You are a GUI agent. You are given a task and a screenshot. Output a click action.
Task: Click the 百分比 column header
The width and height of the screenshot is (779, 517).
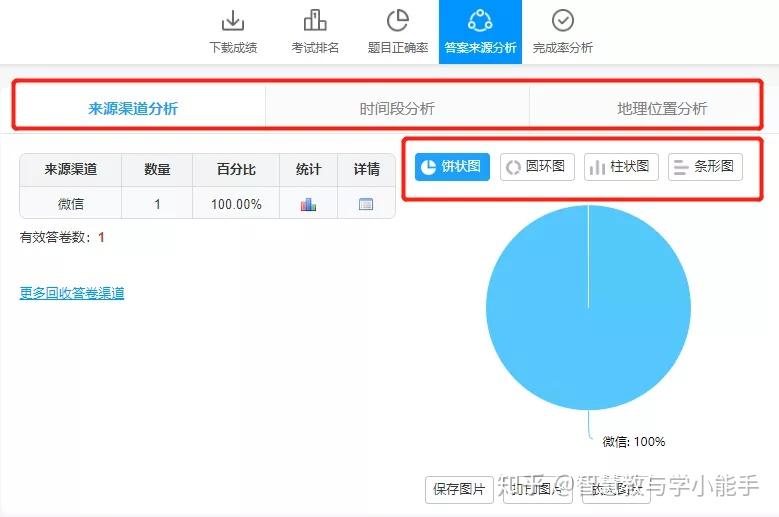[x=236, y=169]
